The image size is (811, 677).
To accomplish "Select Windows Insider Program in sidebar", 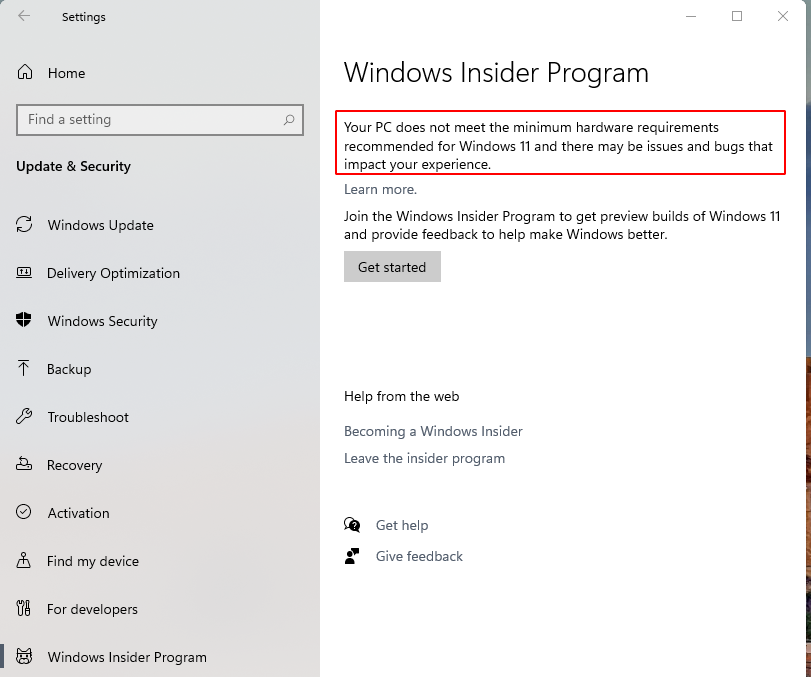I will [x=127, y=657].
